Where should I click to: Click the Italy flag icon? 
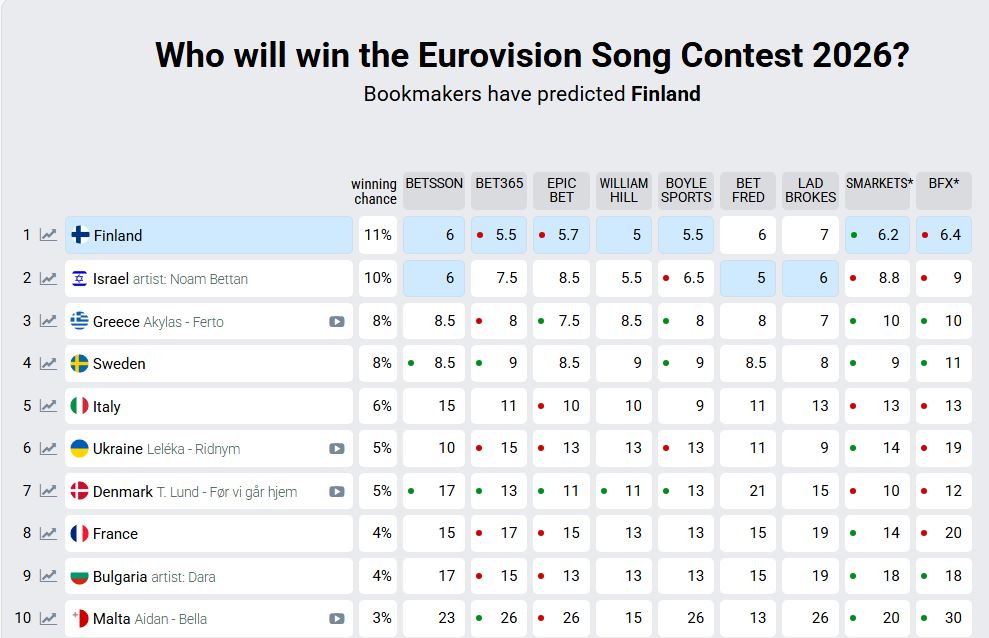tap(80, 406)
